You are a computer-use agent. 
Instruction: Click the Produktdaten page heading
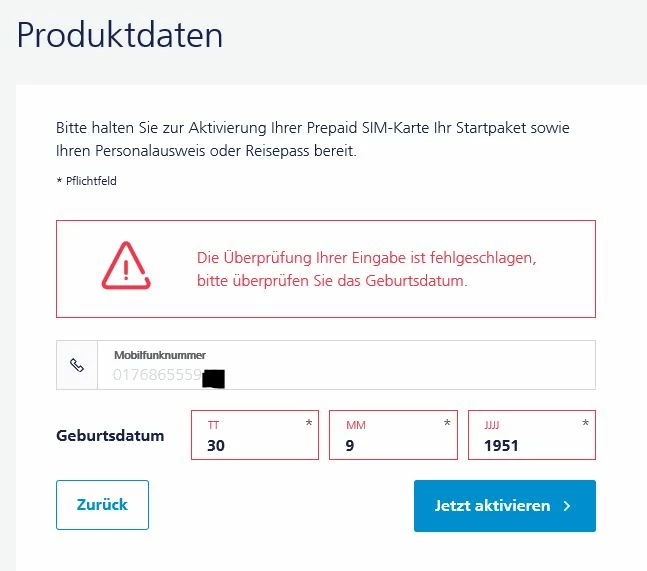tap(120, 36)
